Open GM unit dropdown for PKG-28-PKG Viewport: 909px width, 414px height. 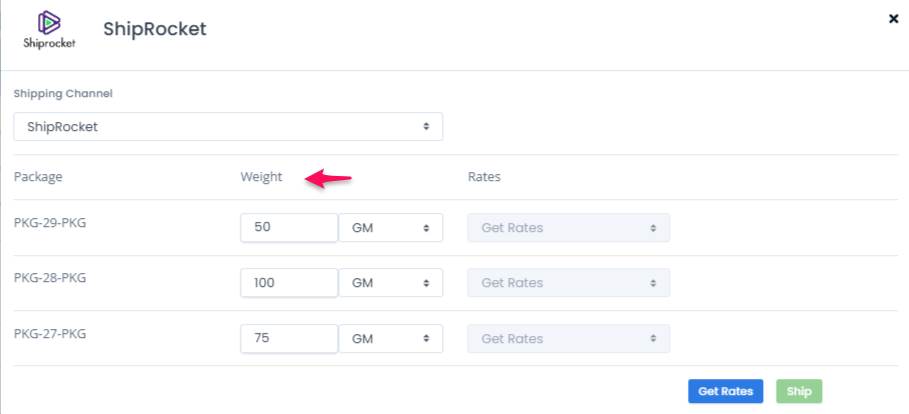(391, 282)
